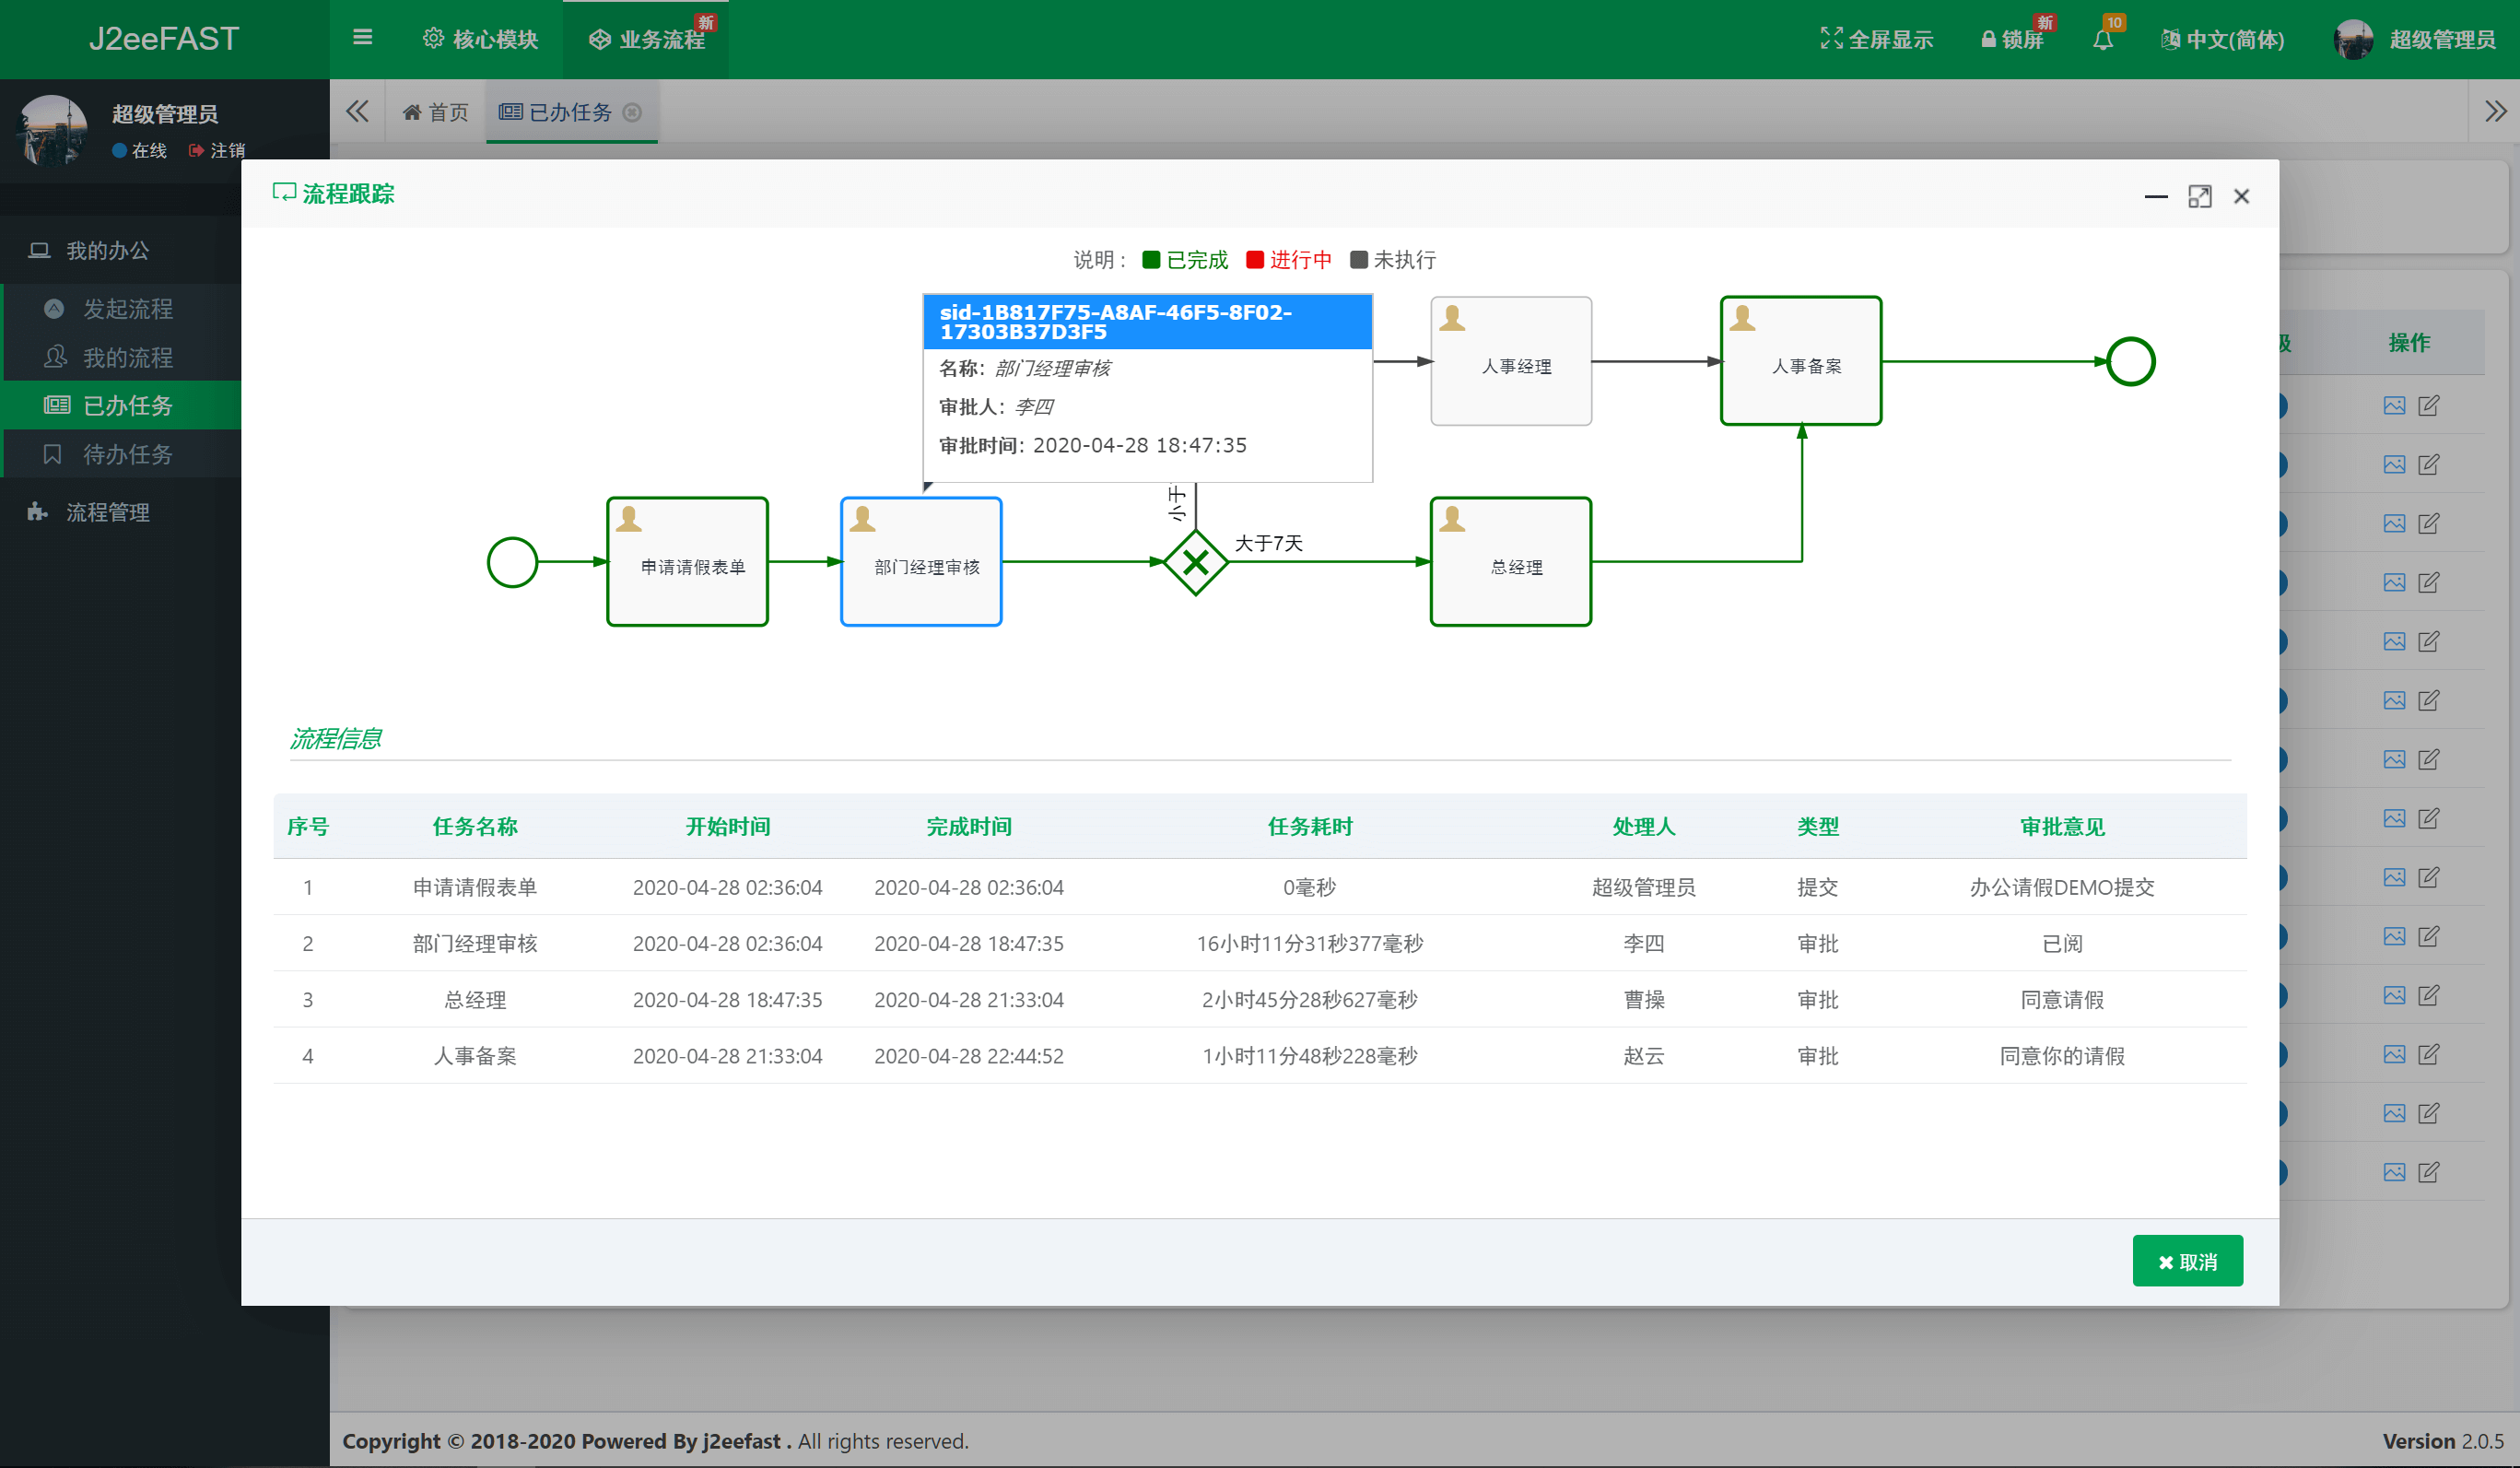Click the 全屏显示 fullscreen icon
Image resolution: width=2520 pixels, height=1468 pixels.
[x=1830, y=39]
